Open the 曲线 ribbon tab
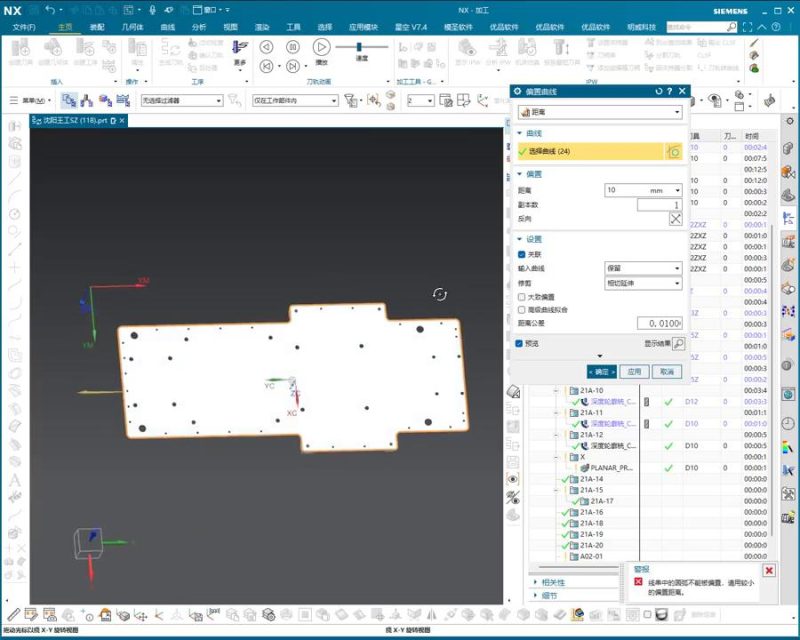The height and width of the screenshot is (640, 800). 167,27
